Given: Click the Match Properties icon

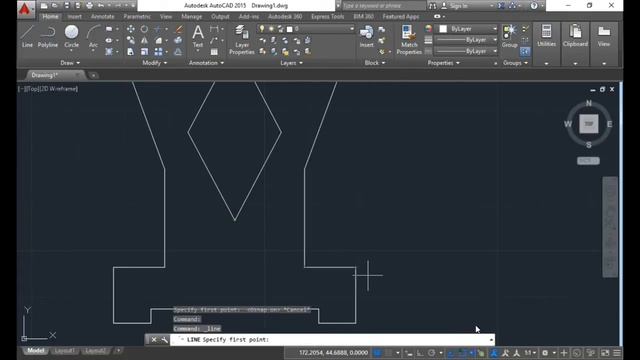Looking at the screenshot, I should [x=409, y=40].
